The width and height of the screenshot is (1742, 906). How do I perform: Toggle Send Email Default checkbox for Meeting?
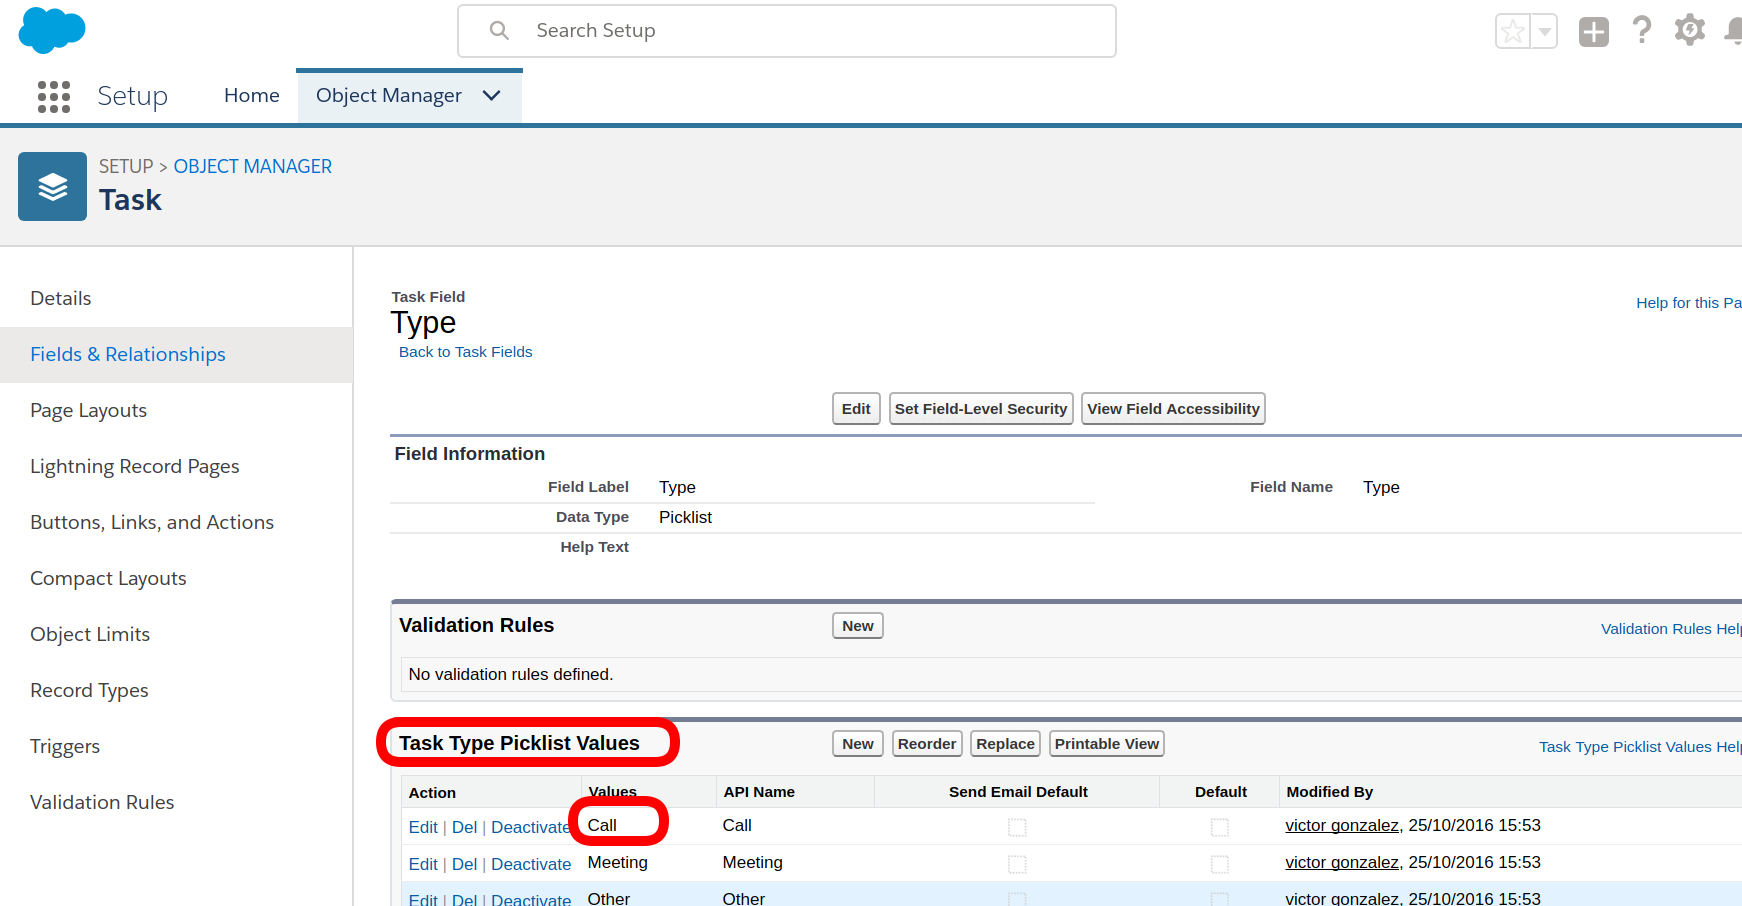coord(1017,864)
